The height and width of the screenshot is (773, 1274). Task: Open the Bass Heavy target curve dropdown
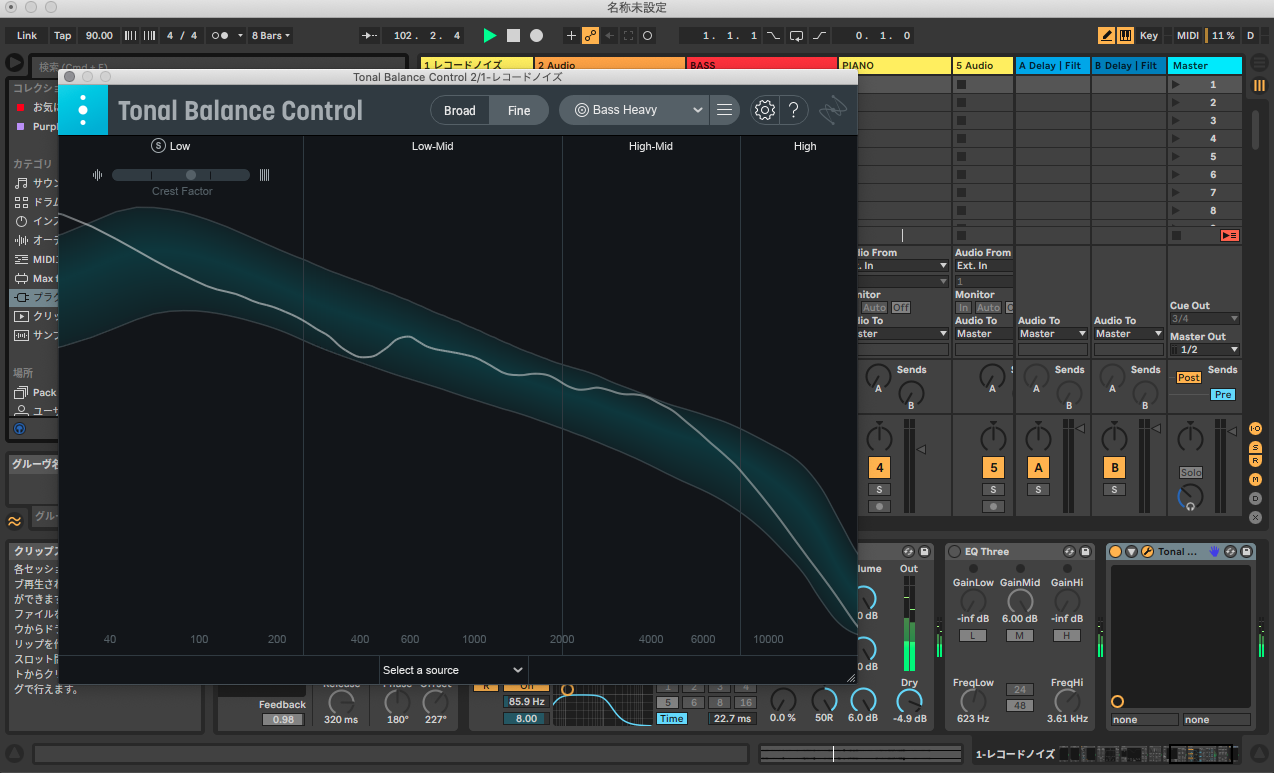(x=634, y=110)
